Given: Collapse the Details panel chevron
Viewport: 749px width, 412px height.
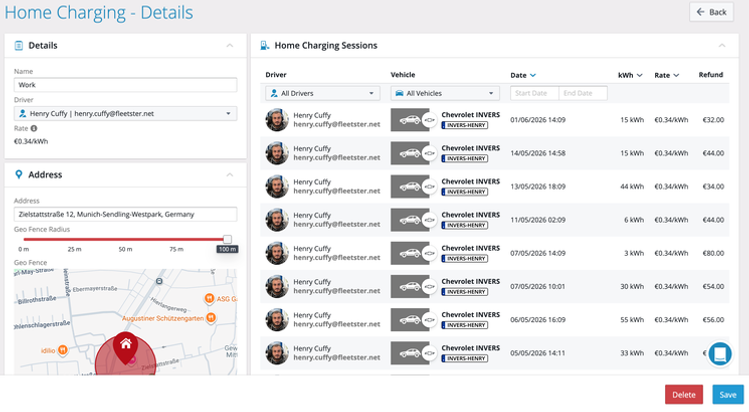Looking at the screenshot, I should (x=230, y=45).
